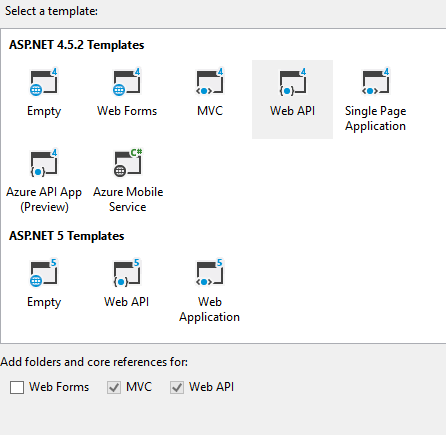
Task: Select the ASP.NET 5 Web Application icon
Action: tap(210, 273)
